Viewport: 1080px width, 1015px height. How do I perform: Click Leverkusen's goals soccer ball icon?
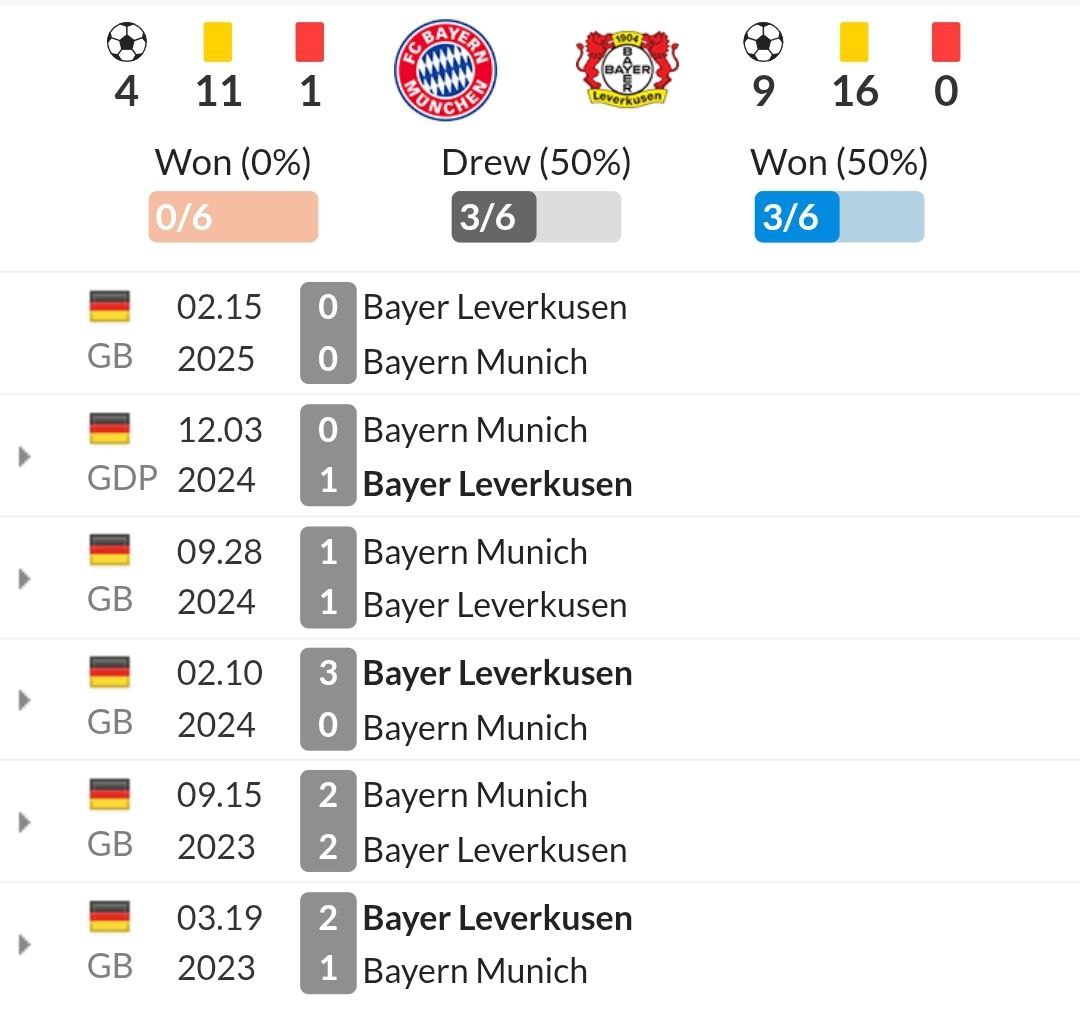(x=763, y=43)
